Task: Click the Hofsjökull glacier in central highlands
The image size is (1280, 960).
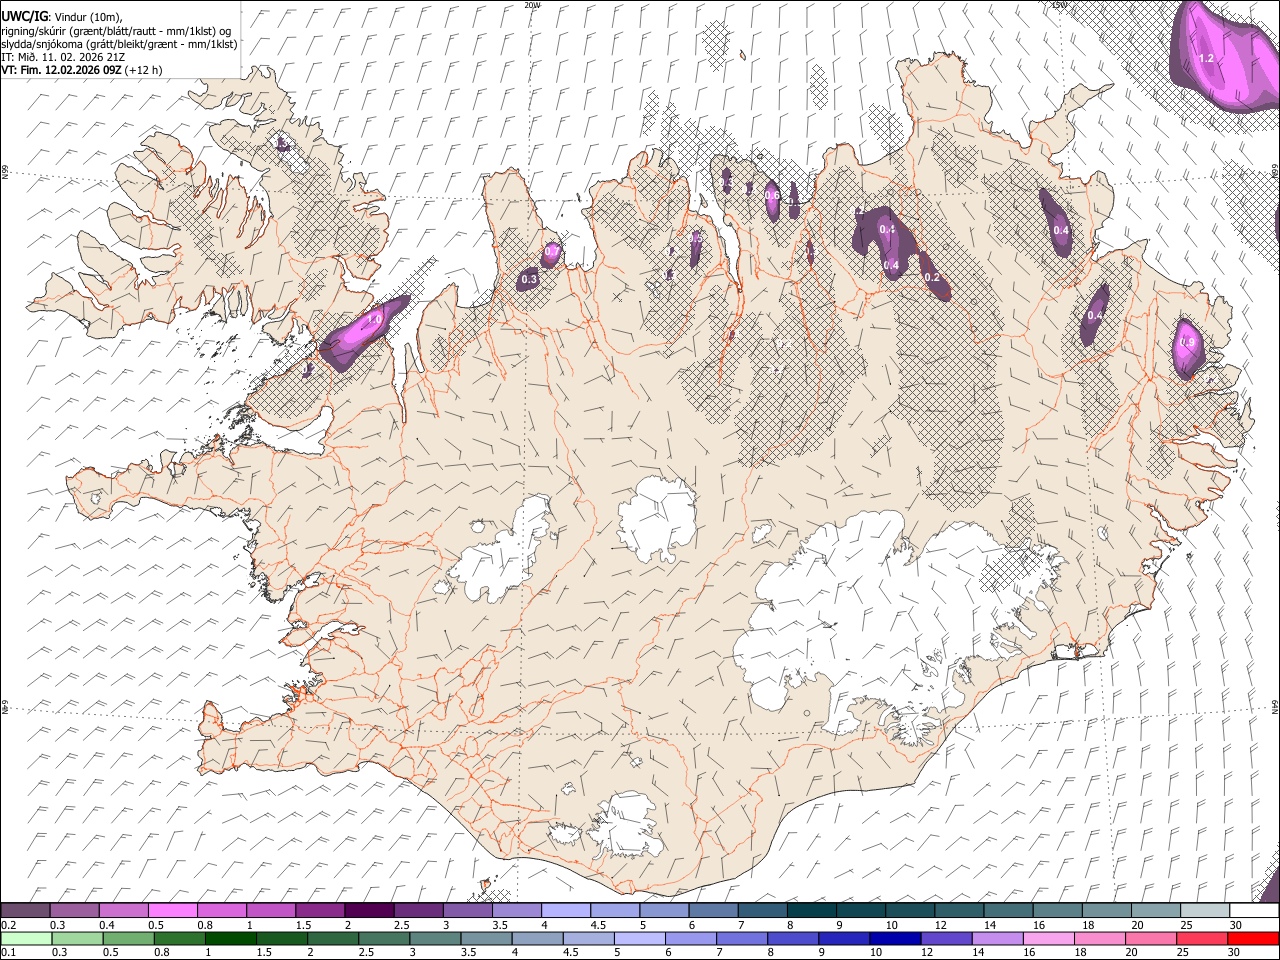Action: (657, 518)
